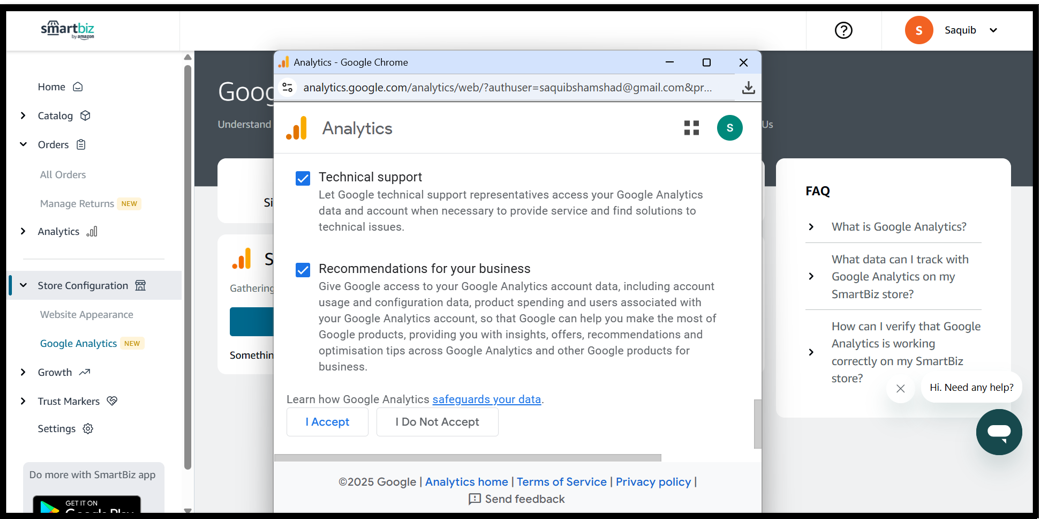1039x519 pixels.
Task: Click the SmartBiz logo
Action: click(68, 29)
